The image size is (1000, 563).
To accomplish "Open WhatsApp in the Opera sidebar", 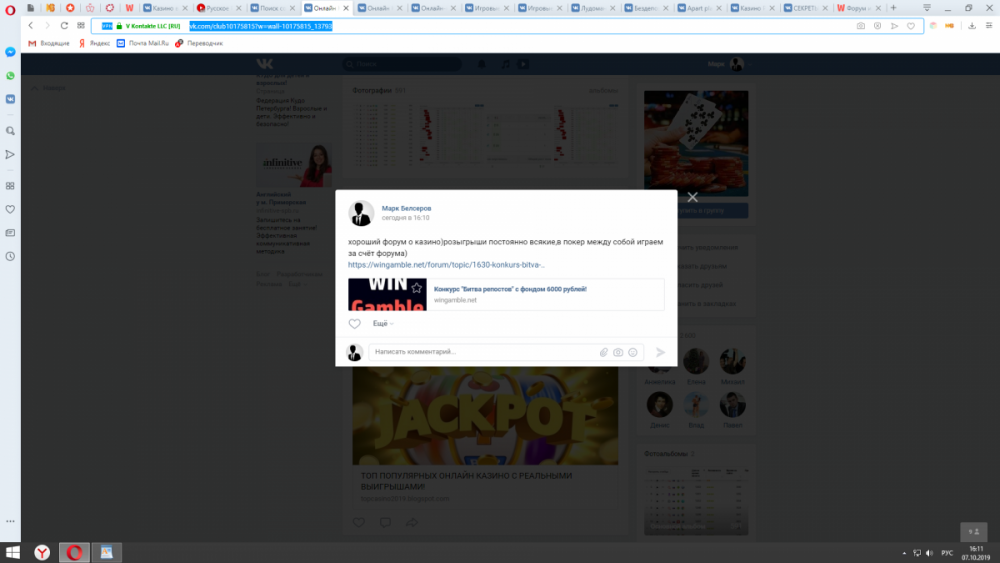I will [10, 75].
